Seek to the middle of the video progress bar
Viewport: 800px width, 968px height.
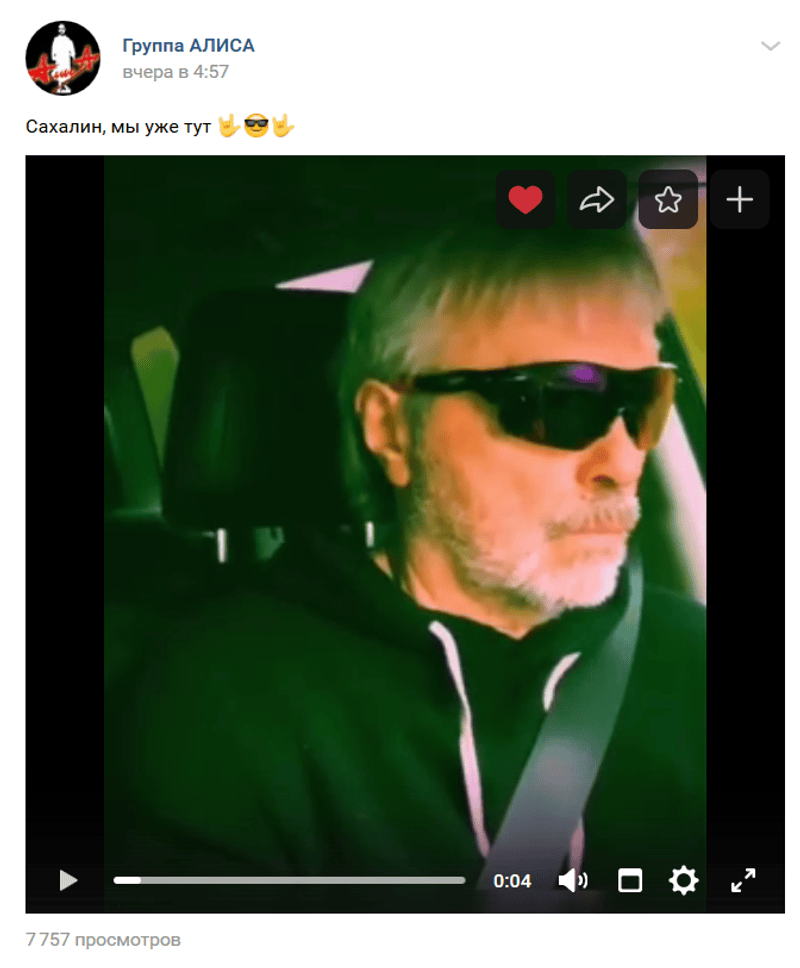pyautogui.click(x=289, y=880)
